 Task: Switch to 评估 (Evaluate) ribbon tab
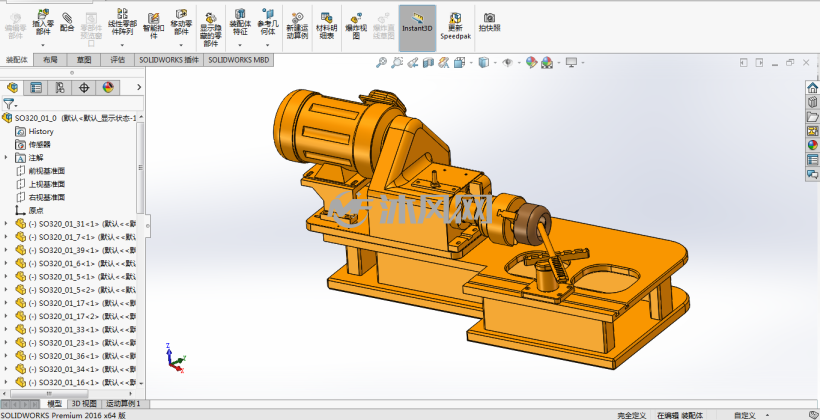click(118, 60)
